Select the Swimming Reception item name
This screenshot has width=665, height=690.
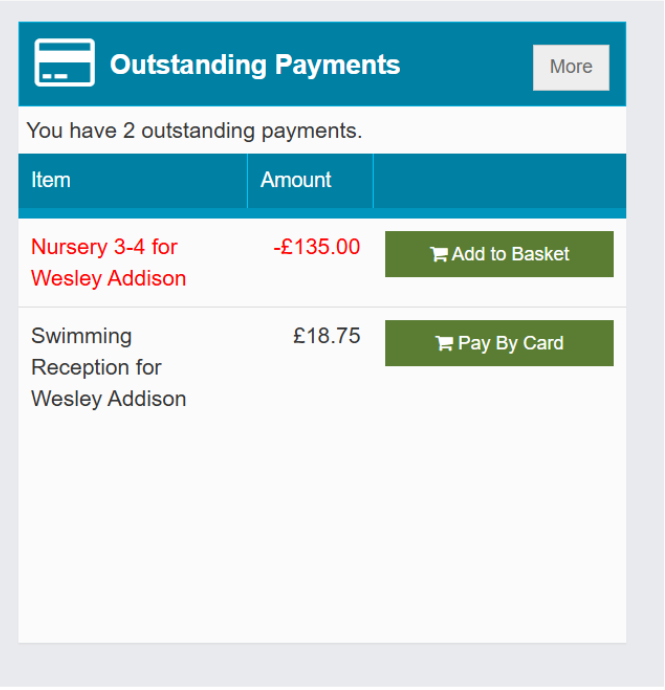point(82,336)
